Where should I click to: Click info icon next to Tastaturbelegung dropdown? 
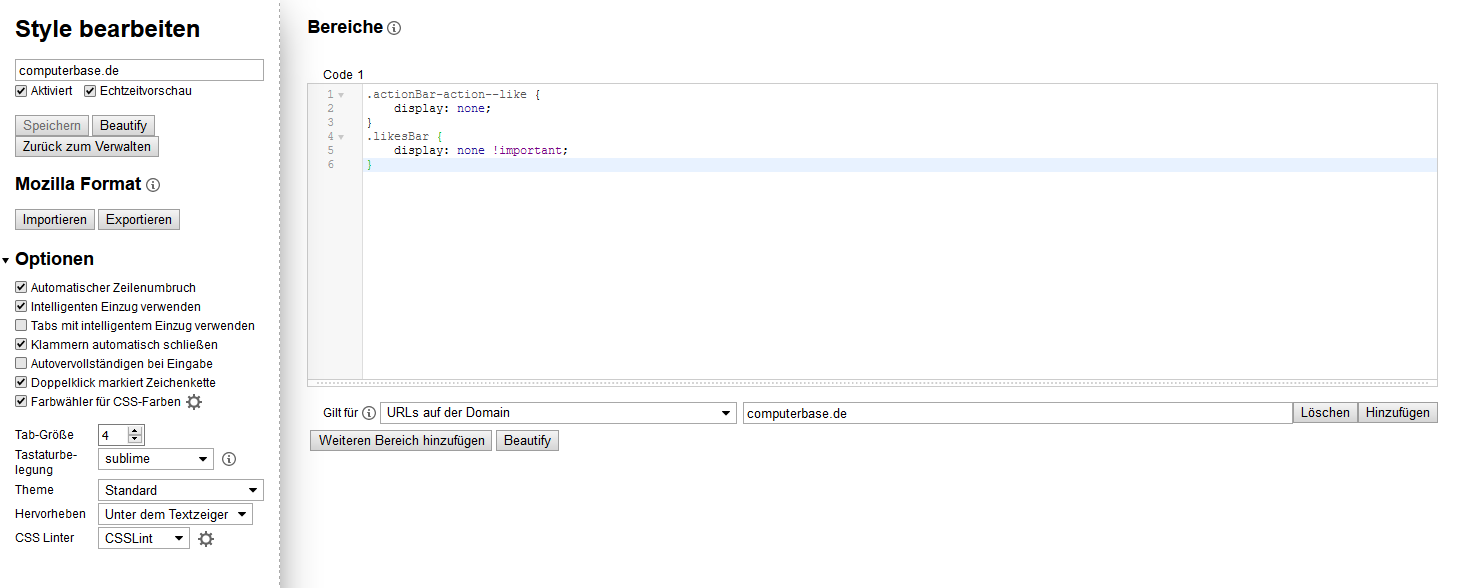click(x=228, y=459)
